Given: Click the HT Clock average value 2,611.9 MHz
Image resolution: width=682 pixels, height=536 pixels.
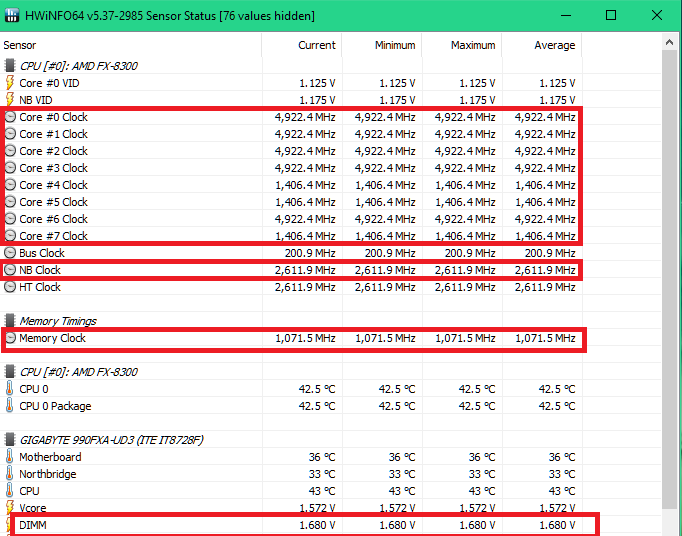Looking at the screenshot, I should click(x=545, y=287).
